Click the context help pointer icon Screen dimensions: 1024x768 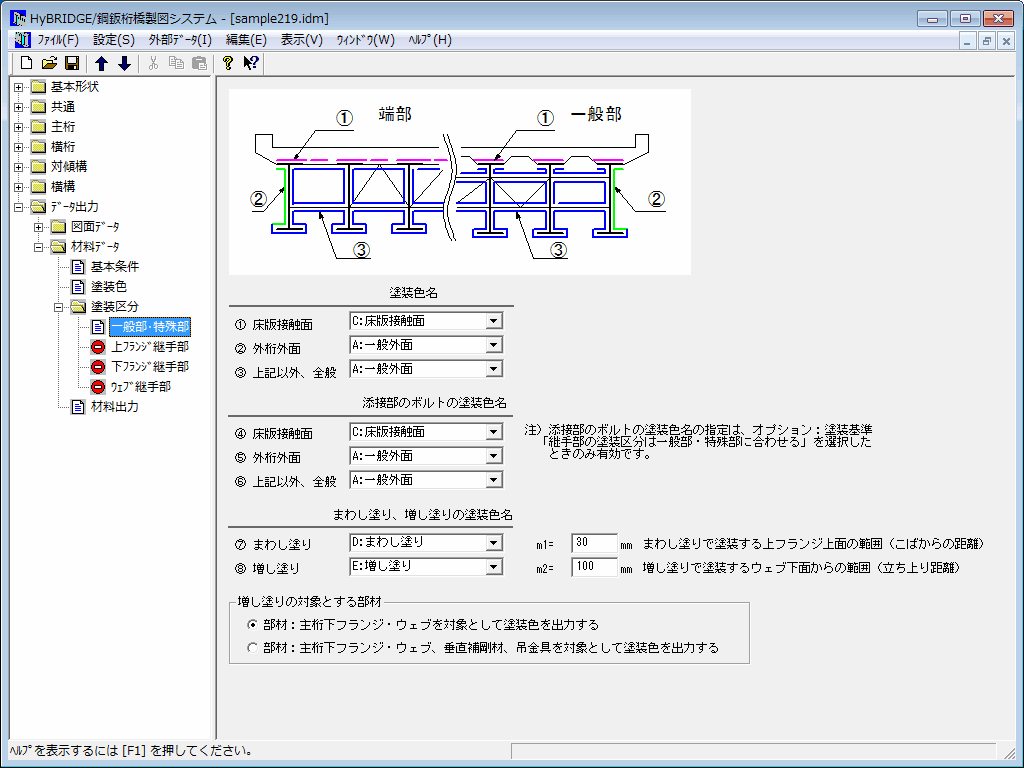tap(251, 63)
